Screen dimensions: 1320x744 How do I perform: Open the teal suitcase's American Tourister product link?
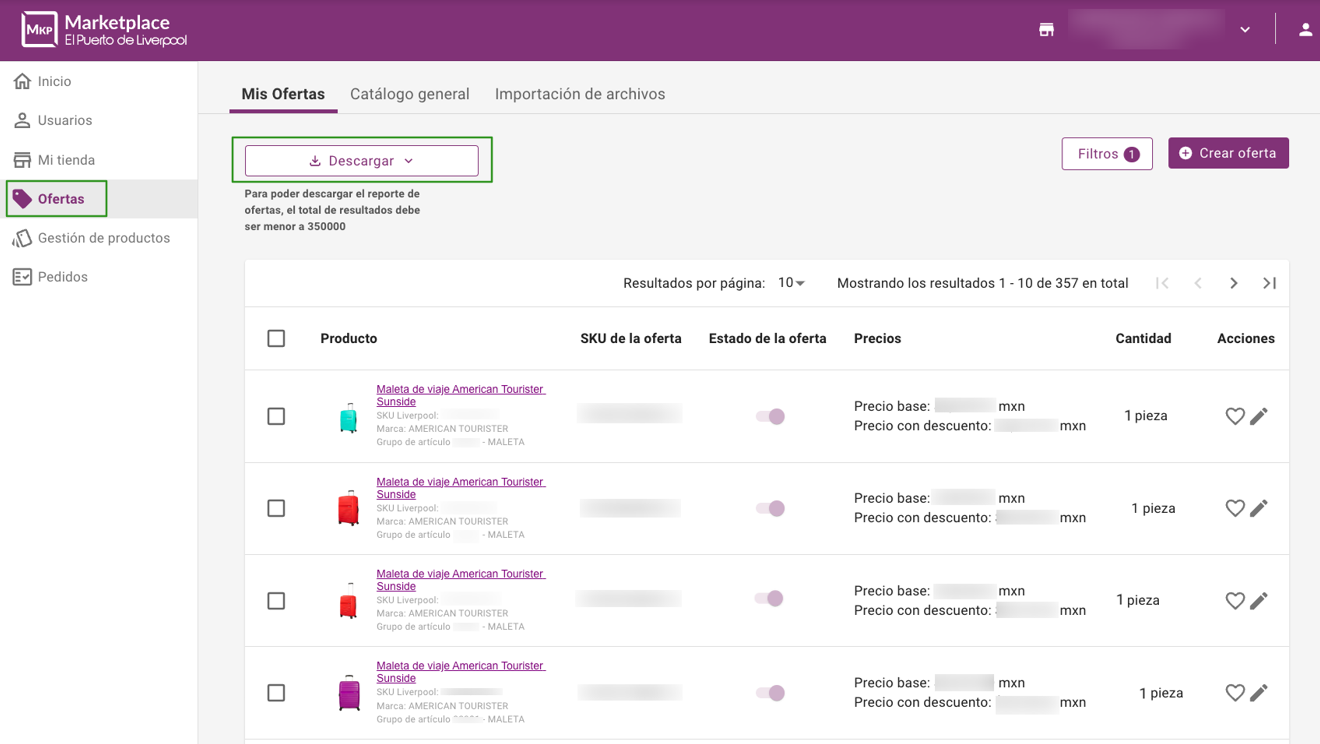tap(460, 395)
